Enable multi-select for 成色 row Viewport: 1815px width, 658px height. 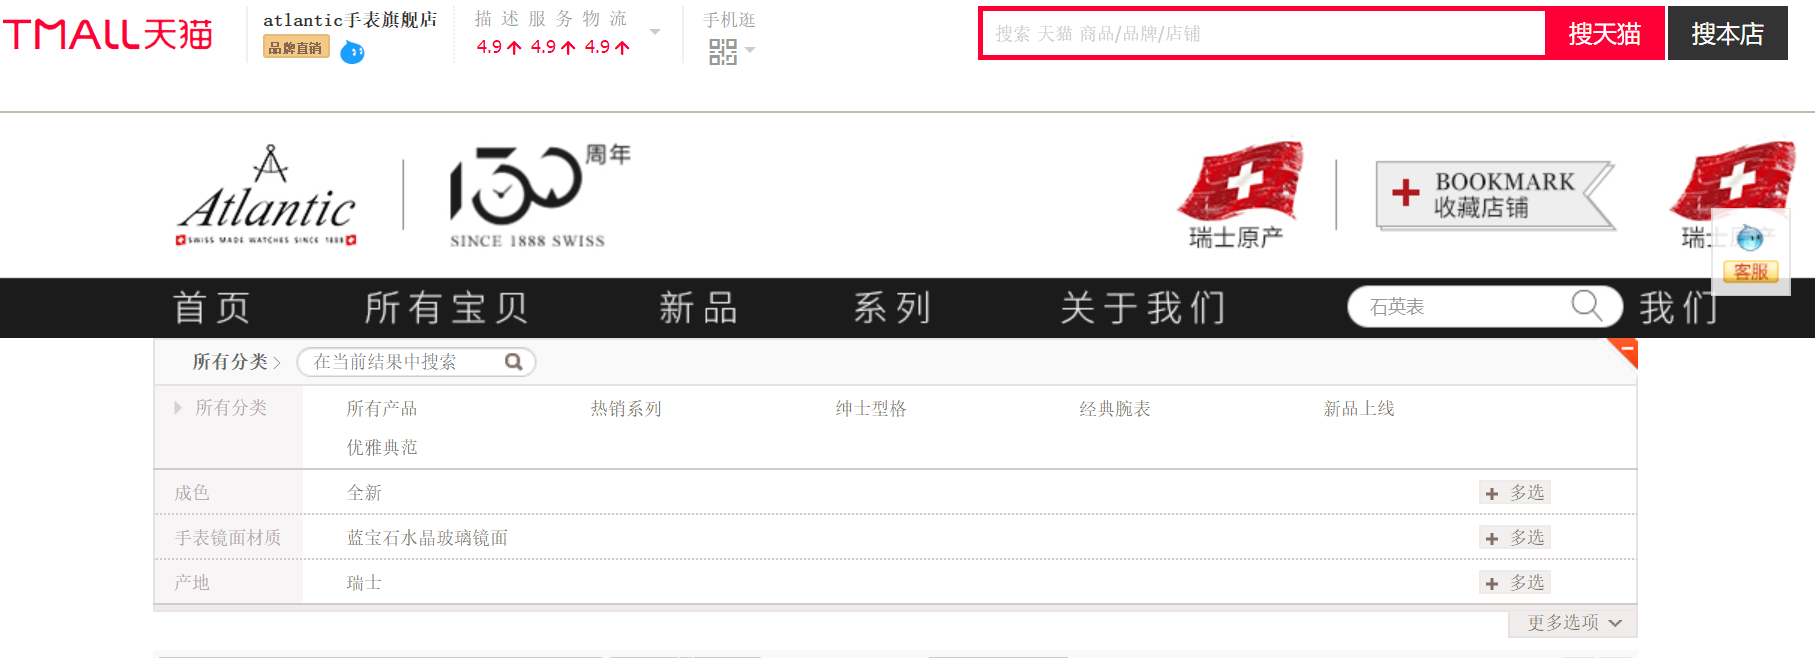click(x=1515, y=493)
